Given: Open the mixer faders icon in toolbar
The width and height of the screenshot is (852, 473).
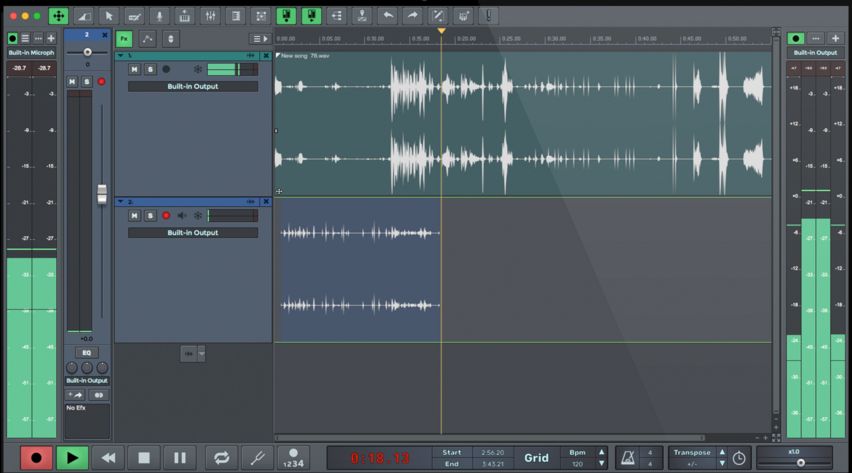Looking at the screenshot, I should pos(210,16).
